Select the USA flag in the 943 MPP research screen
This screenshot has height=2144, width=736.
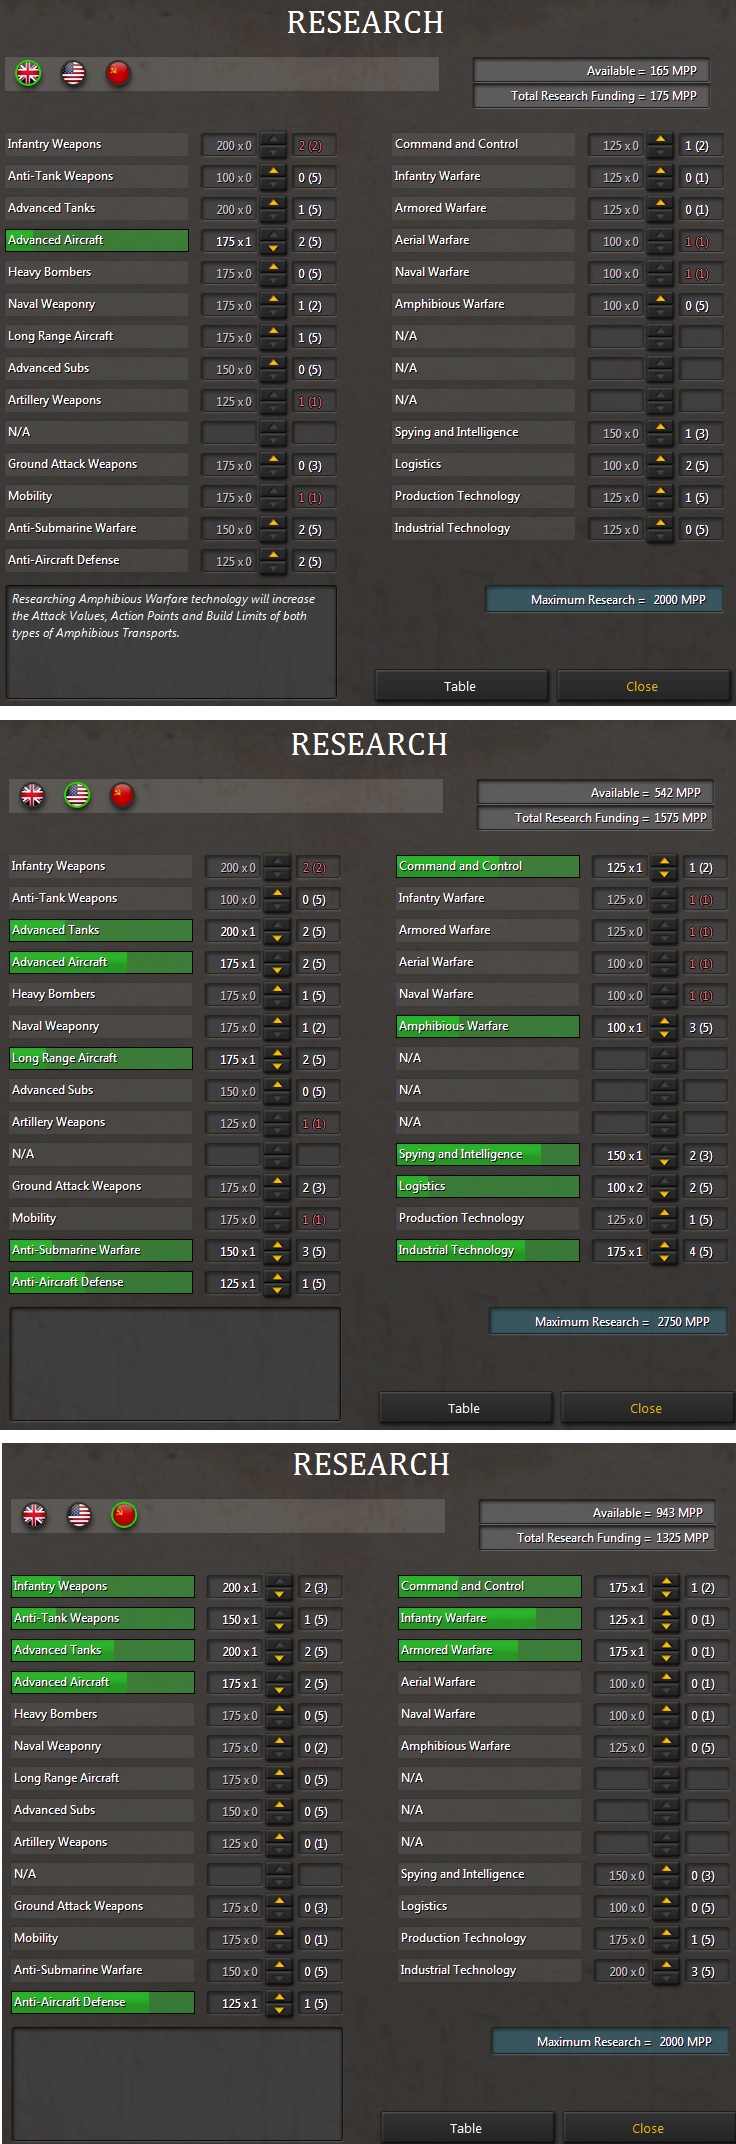point(79,1516)
